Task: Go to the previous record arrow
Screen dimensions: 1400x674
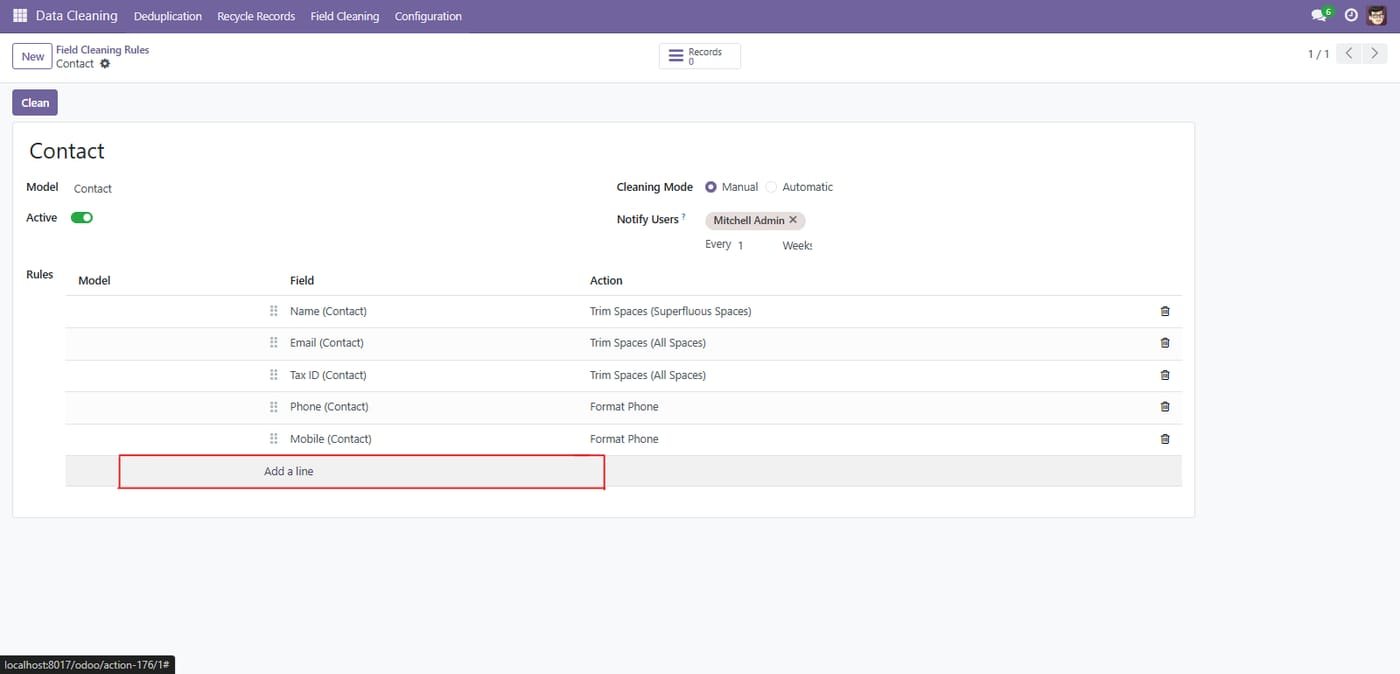Action: pyautogui.click(x=1350, y=54)
